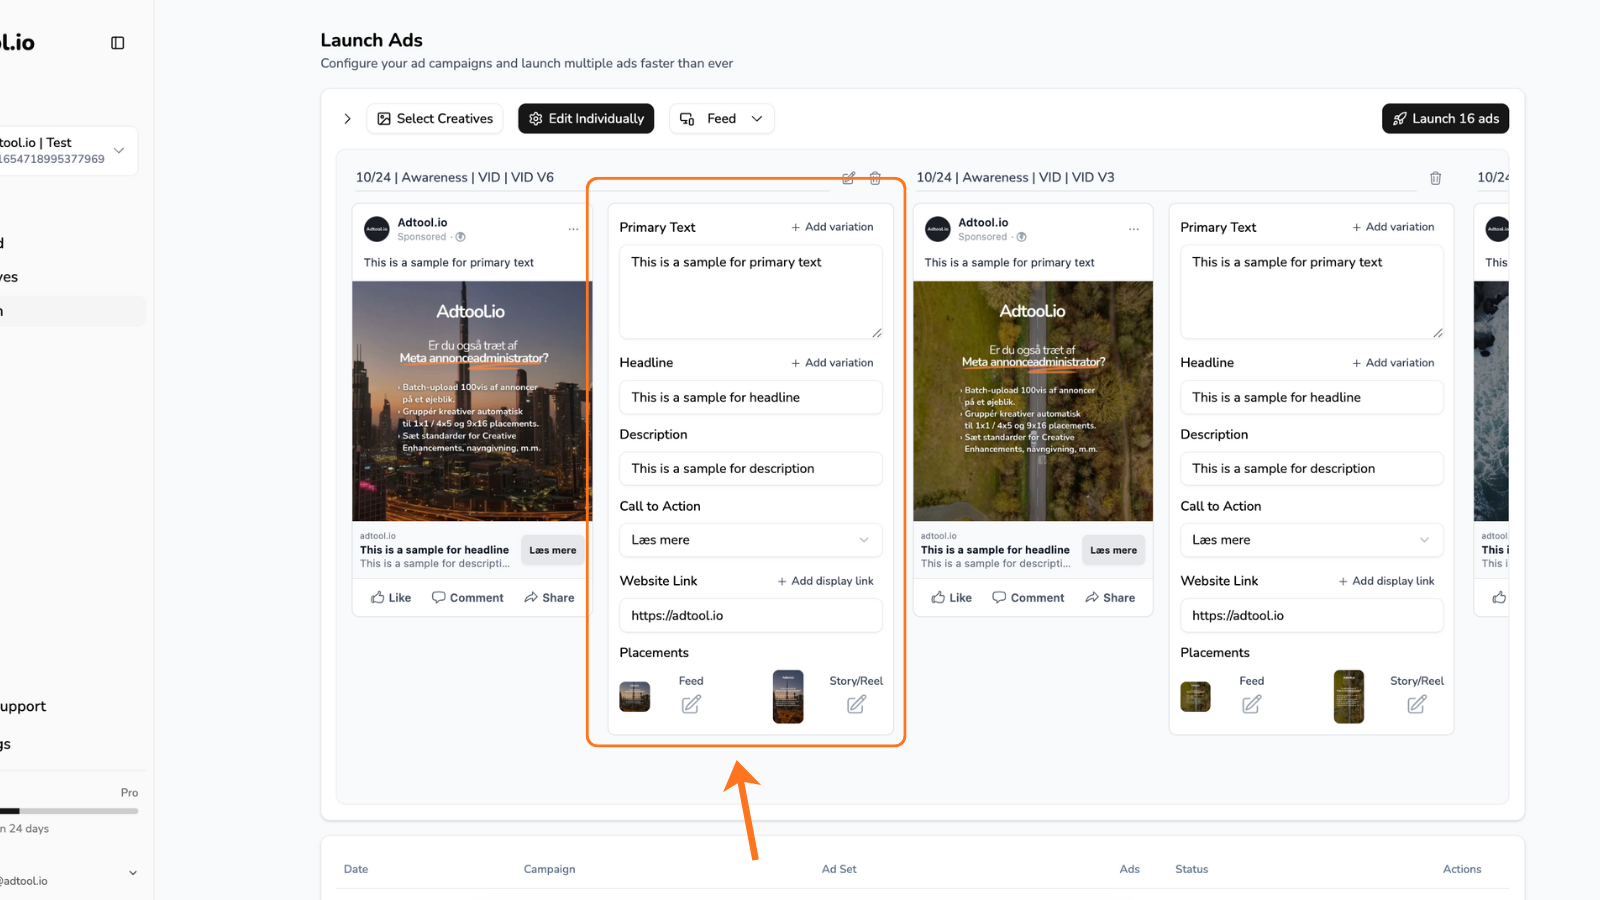Focus the VID V6 description field
Screen dimensions: 1600x900
pos(751,469)
